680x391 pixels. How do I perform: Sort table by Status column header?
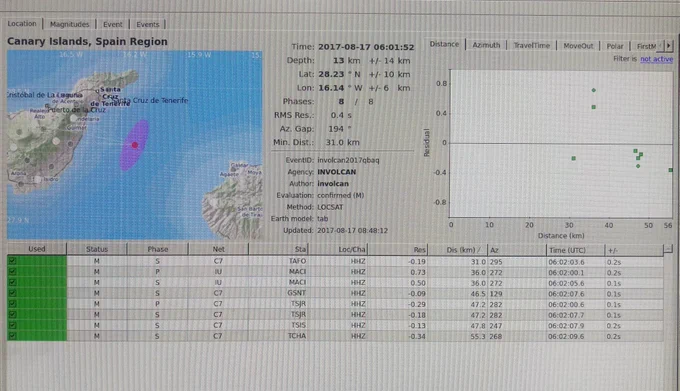tap(97, 249)
